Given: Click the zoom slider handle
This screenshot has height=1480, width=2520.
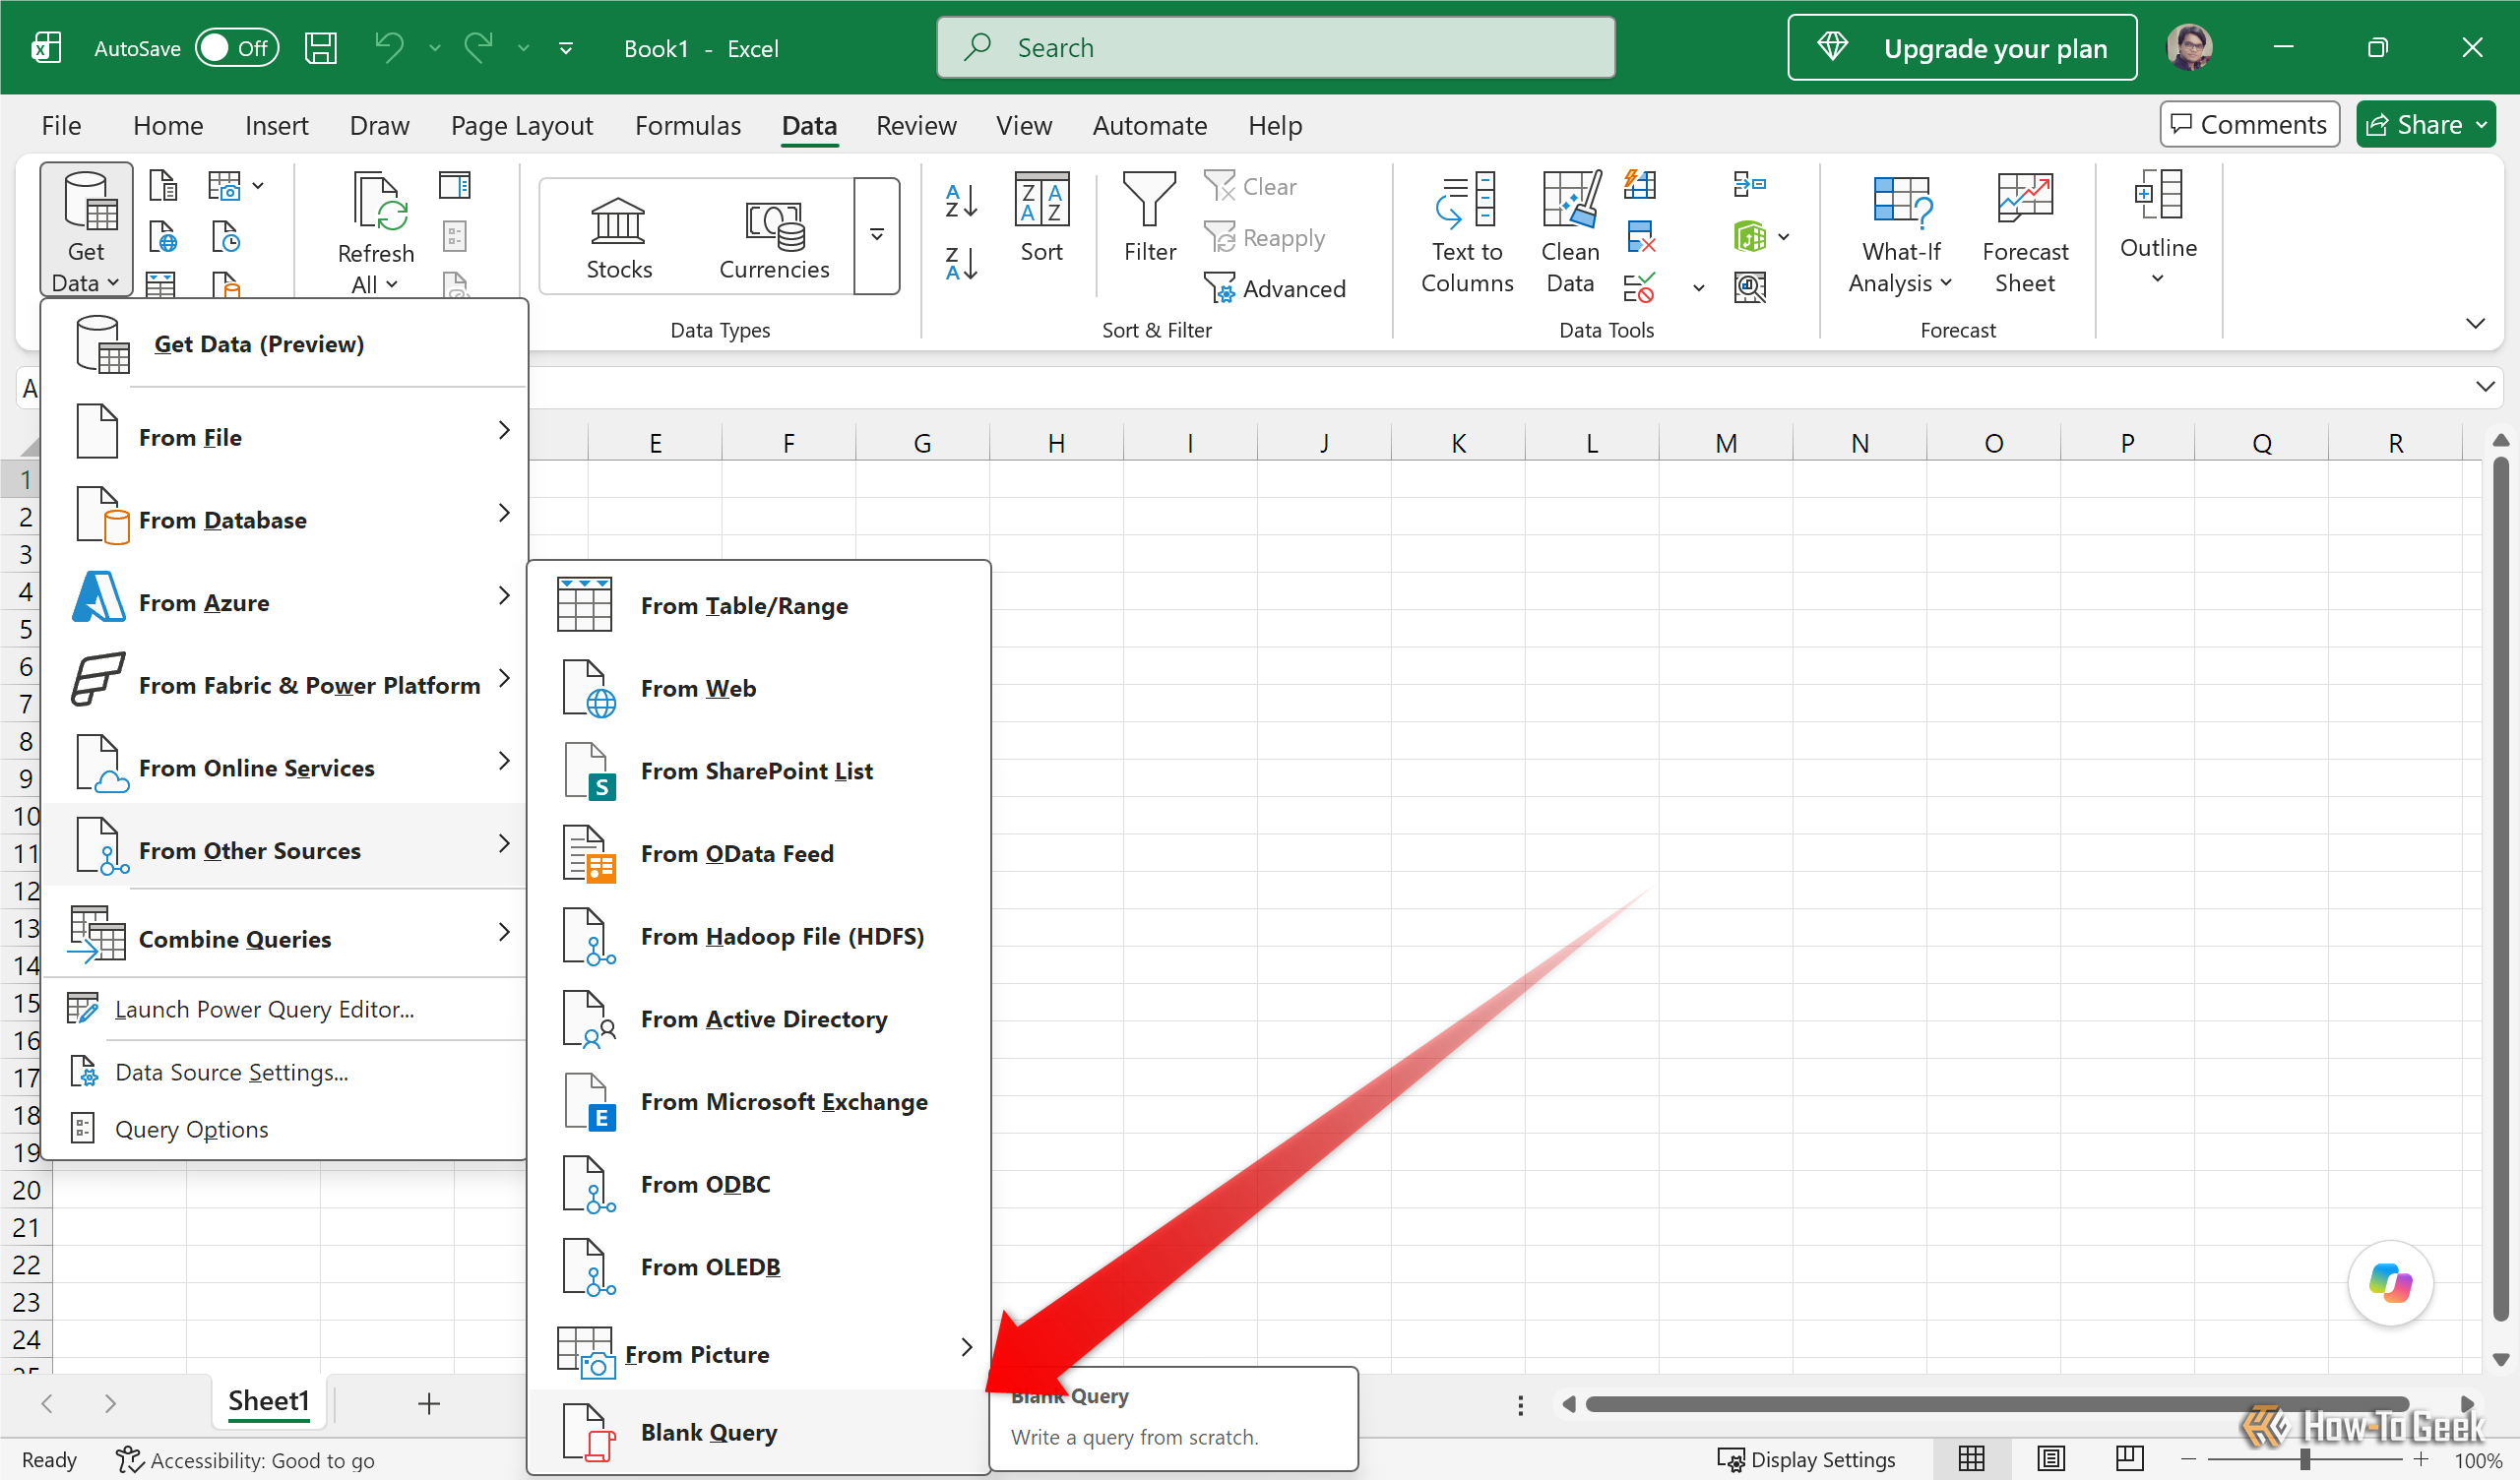Looking at the screenshot, I should (2304, 1459).
